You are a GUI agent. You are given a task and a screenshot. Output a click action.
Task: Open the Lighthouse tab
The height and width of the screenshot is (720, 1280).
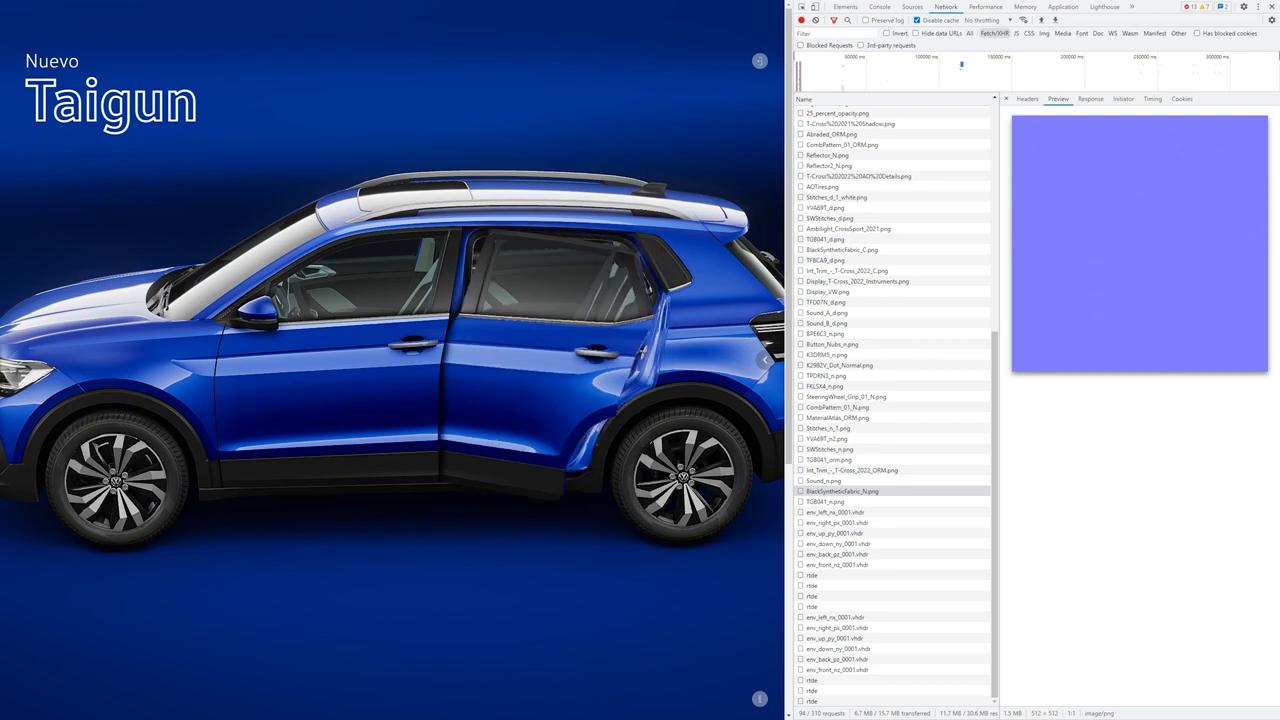(x=1105, y=7)
